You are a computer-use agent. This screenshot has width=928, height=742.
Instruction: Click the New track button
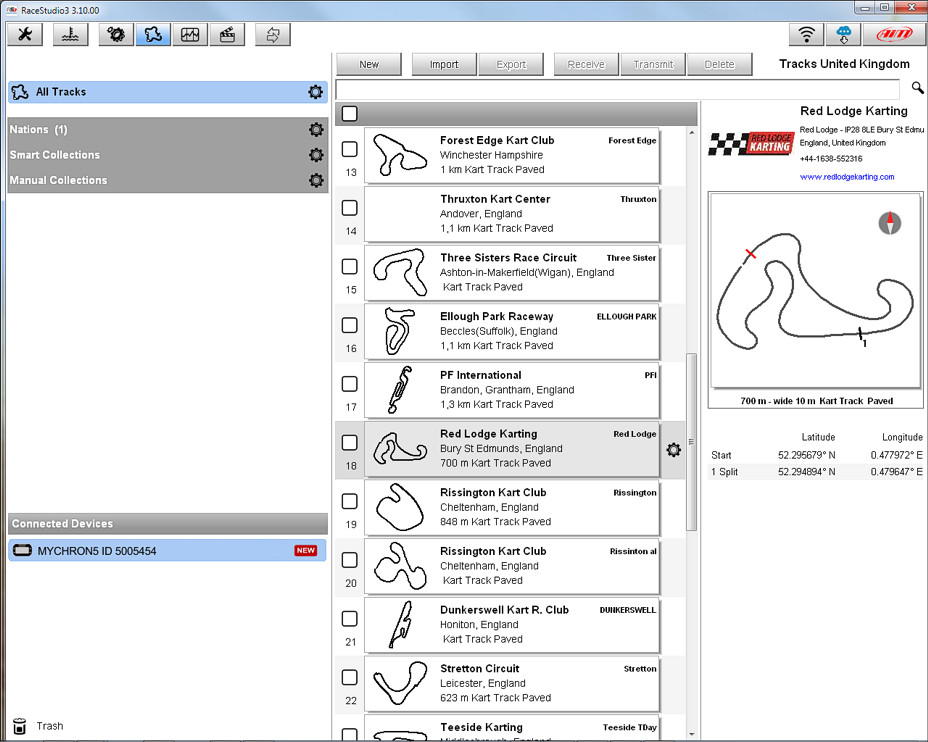pyautogui.click(x=369, y=64)
